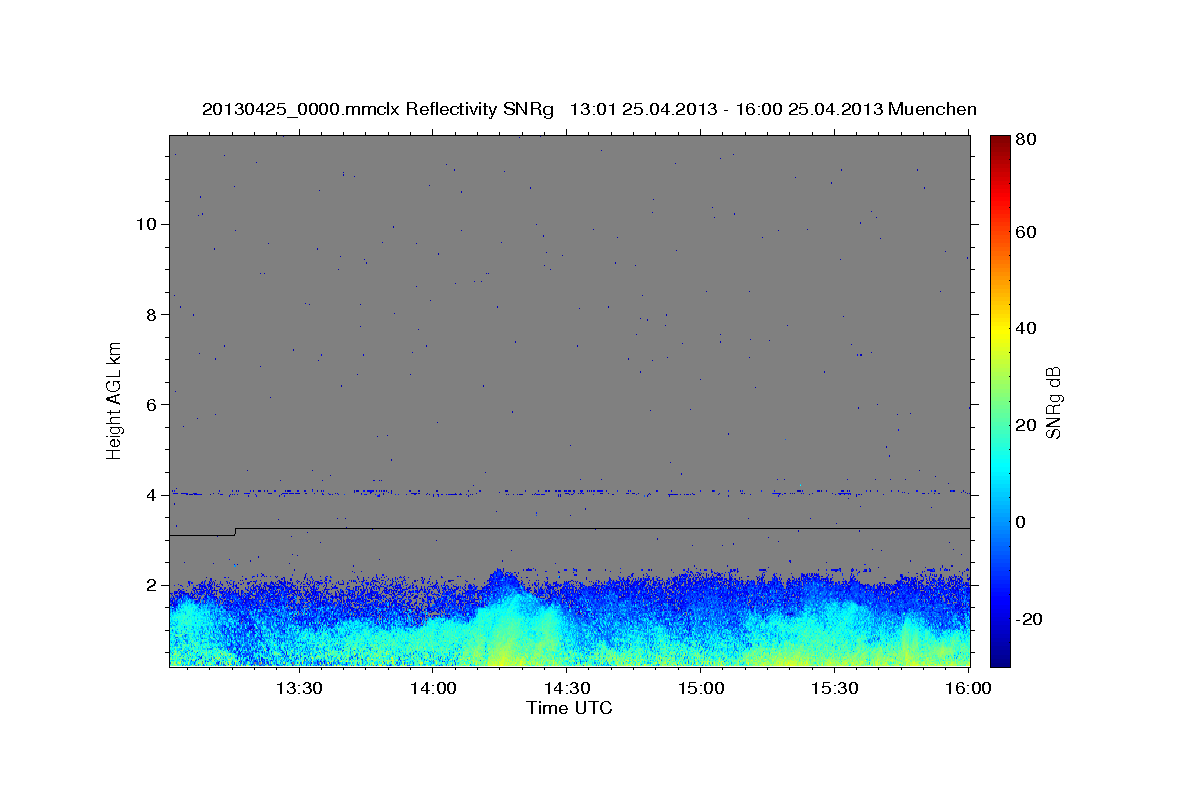The height and width of the screenshot is (800, 1200).
Task: Click the 14:00 time tick label
Action: pos(433,688)
